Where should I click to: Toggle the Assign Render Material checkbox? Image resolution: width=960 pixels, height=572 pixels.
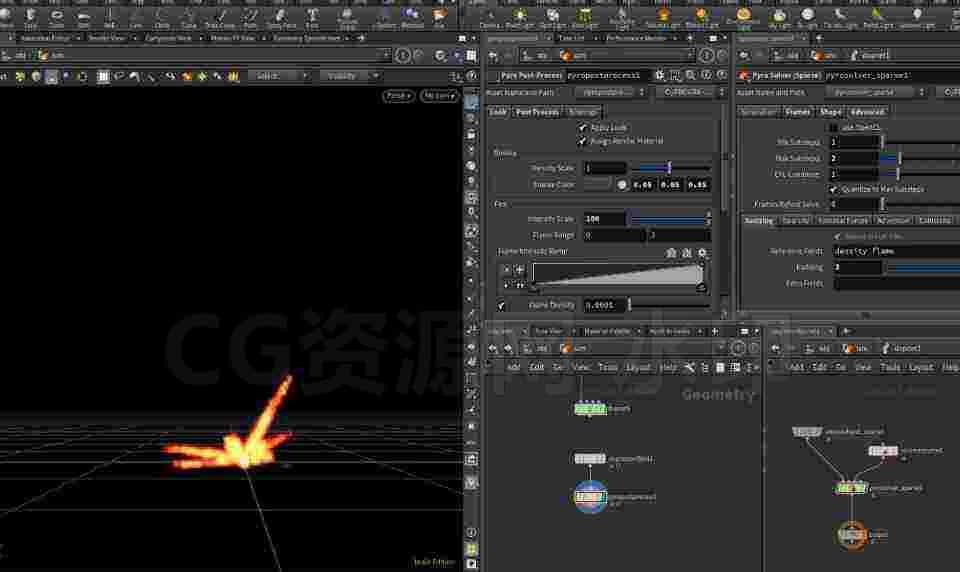tap(582, 141)
